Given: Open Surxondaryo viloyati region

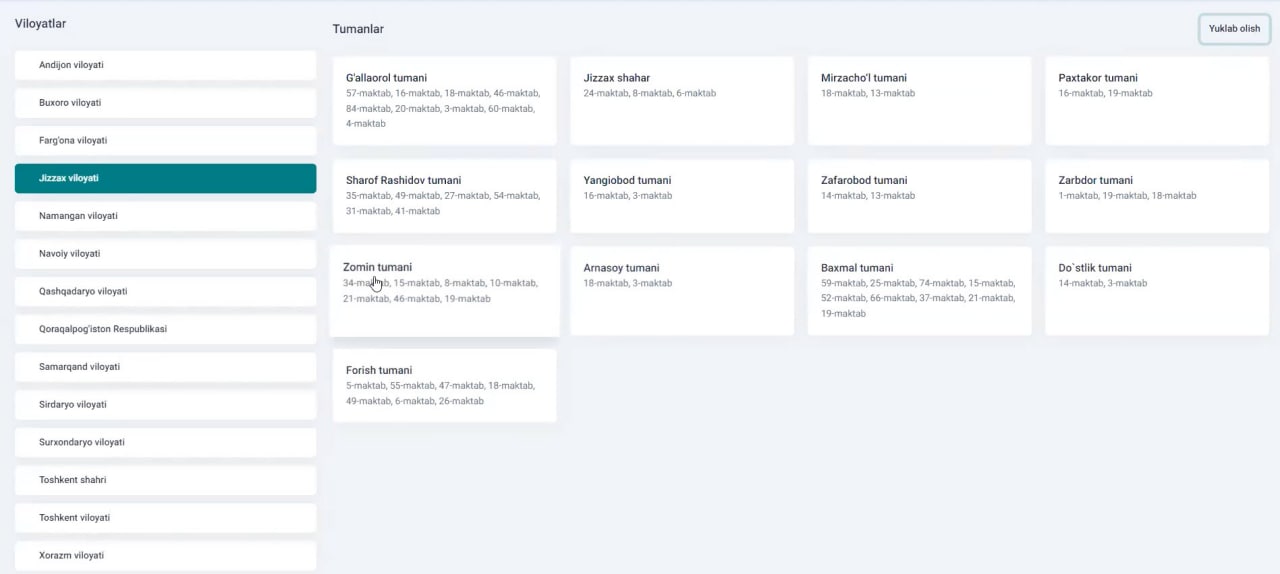Looking at the screenshot, I should (x=165, y=442).
